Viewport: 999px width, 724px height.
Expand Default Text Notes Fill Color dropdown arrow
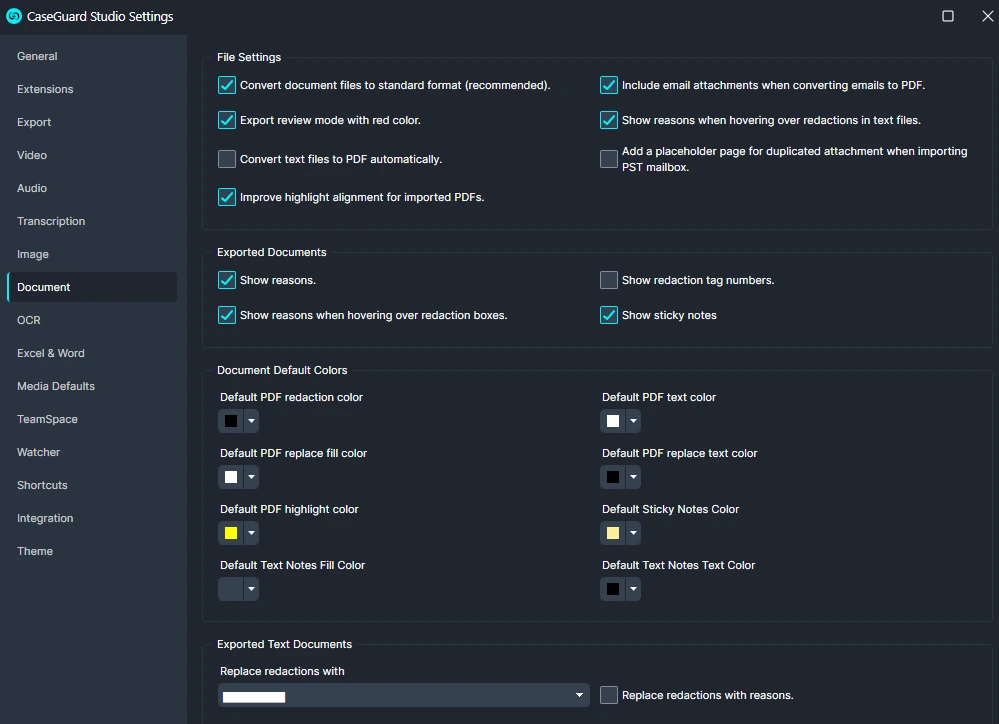point(251,589)
